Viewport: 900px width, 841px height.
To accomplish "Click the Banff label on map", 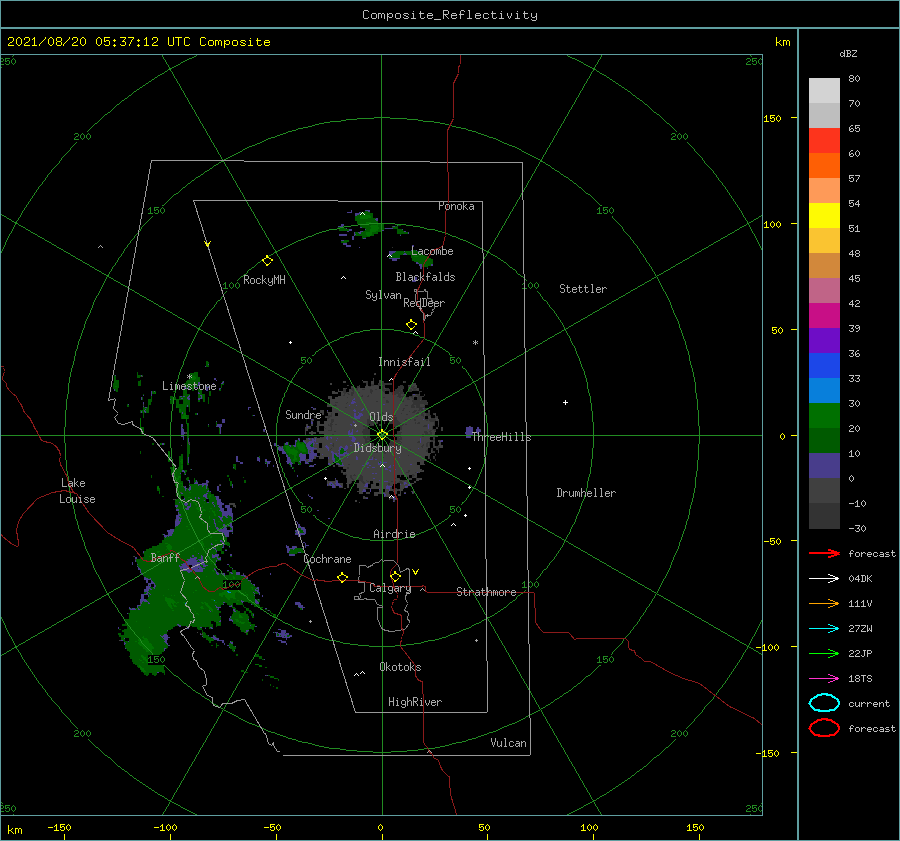I will click(x=165, y=557).
